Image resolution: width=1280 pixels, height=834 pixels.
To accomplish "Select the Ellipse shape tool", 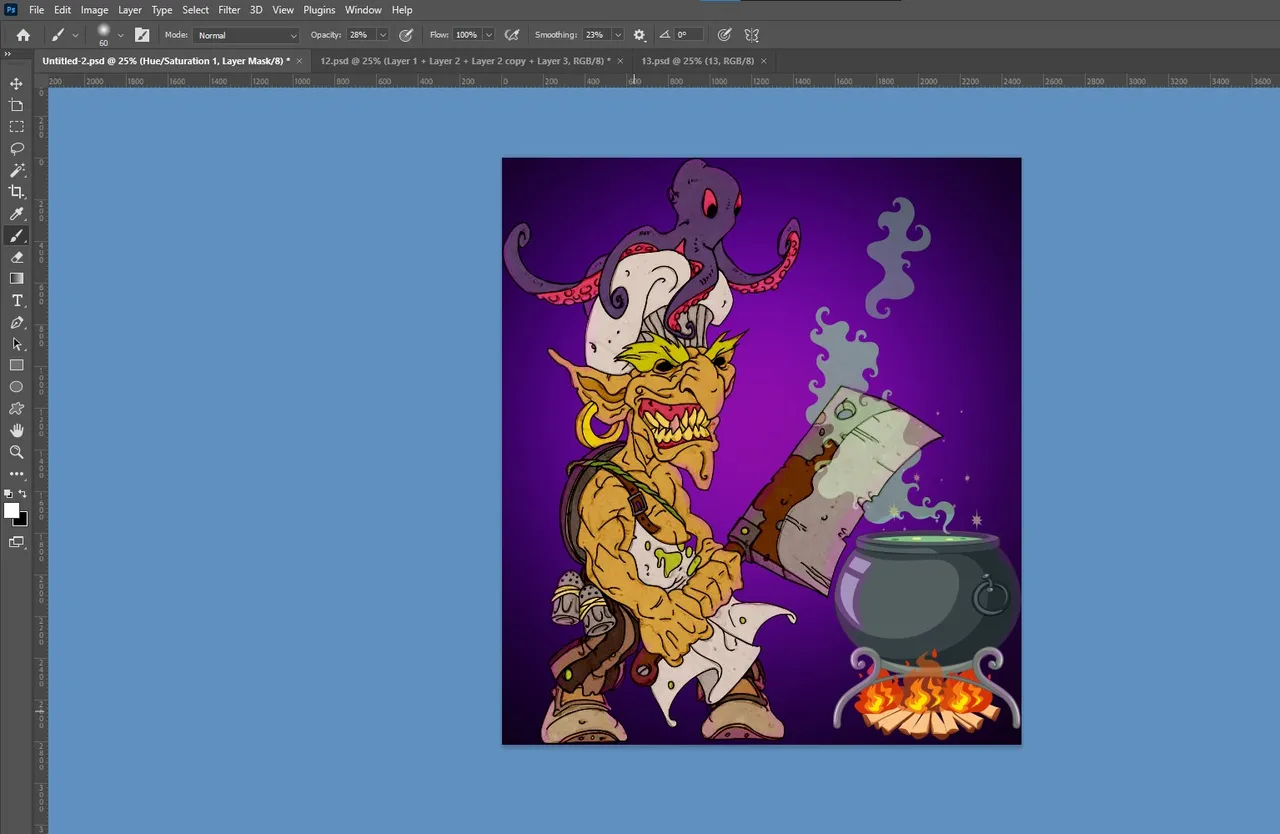I will point(16,387).
